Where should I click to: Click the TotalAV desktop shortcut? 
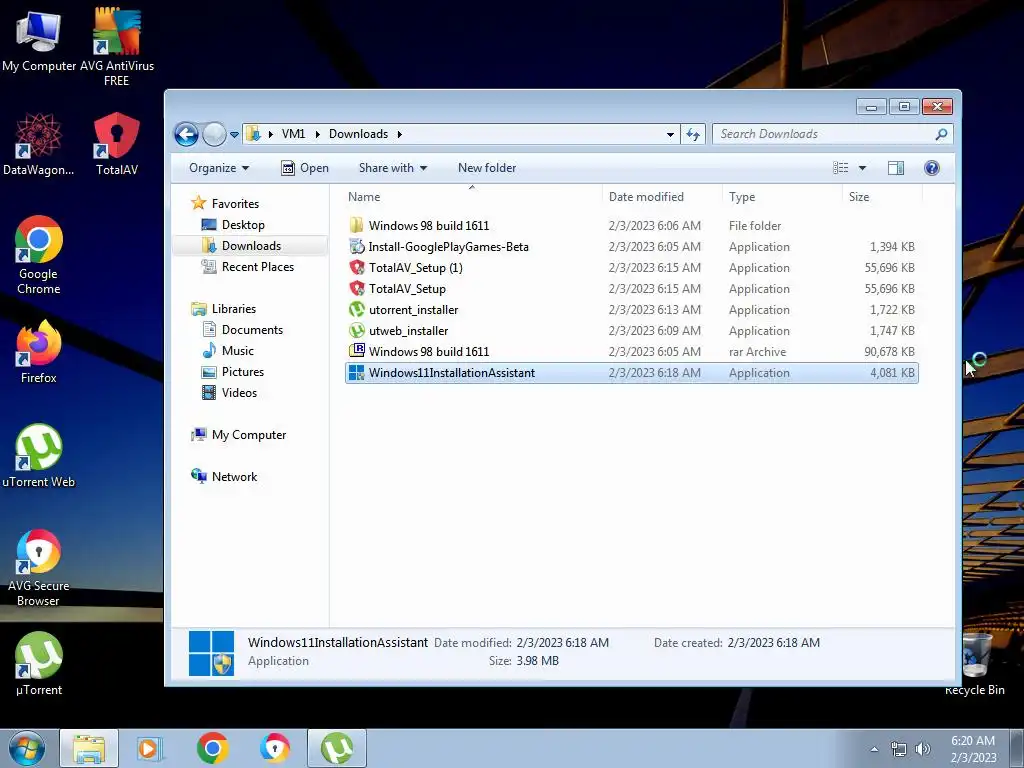pyautogui.click(x=117, y=145)
